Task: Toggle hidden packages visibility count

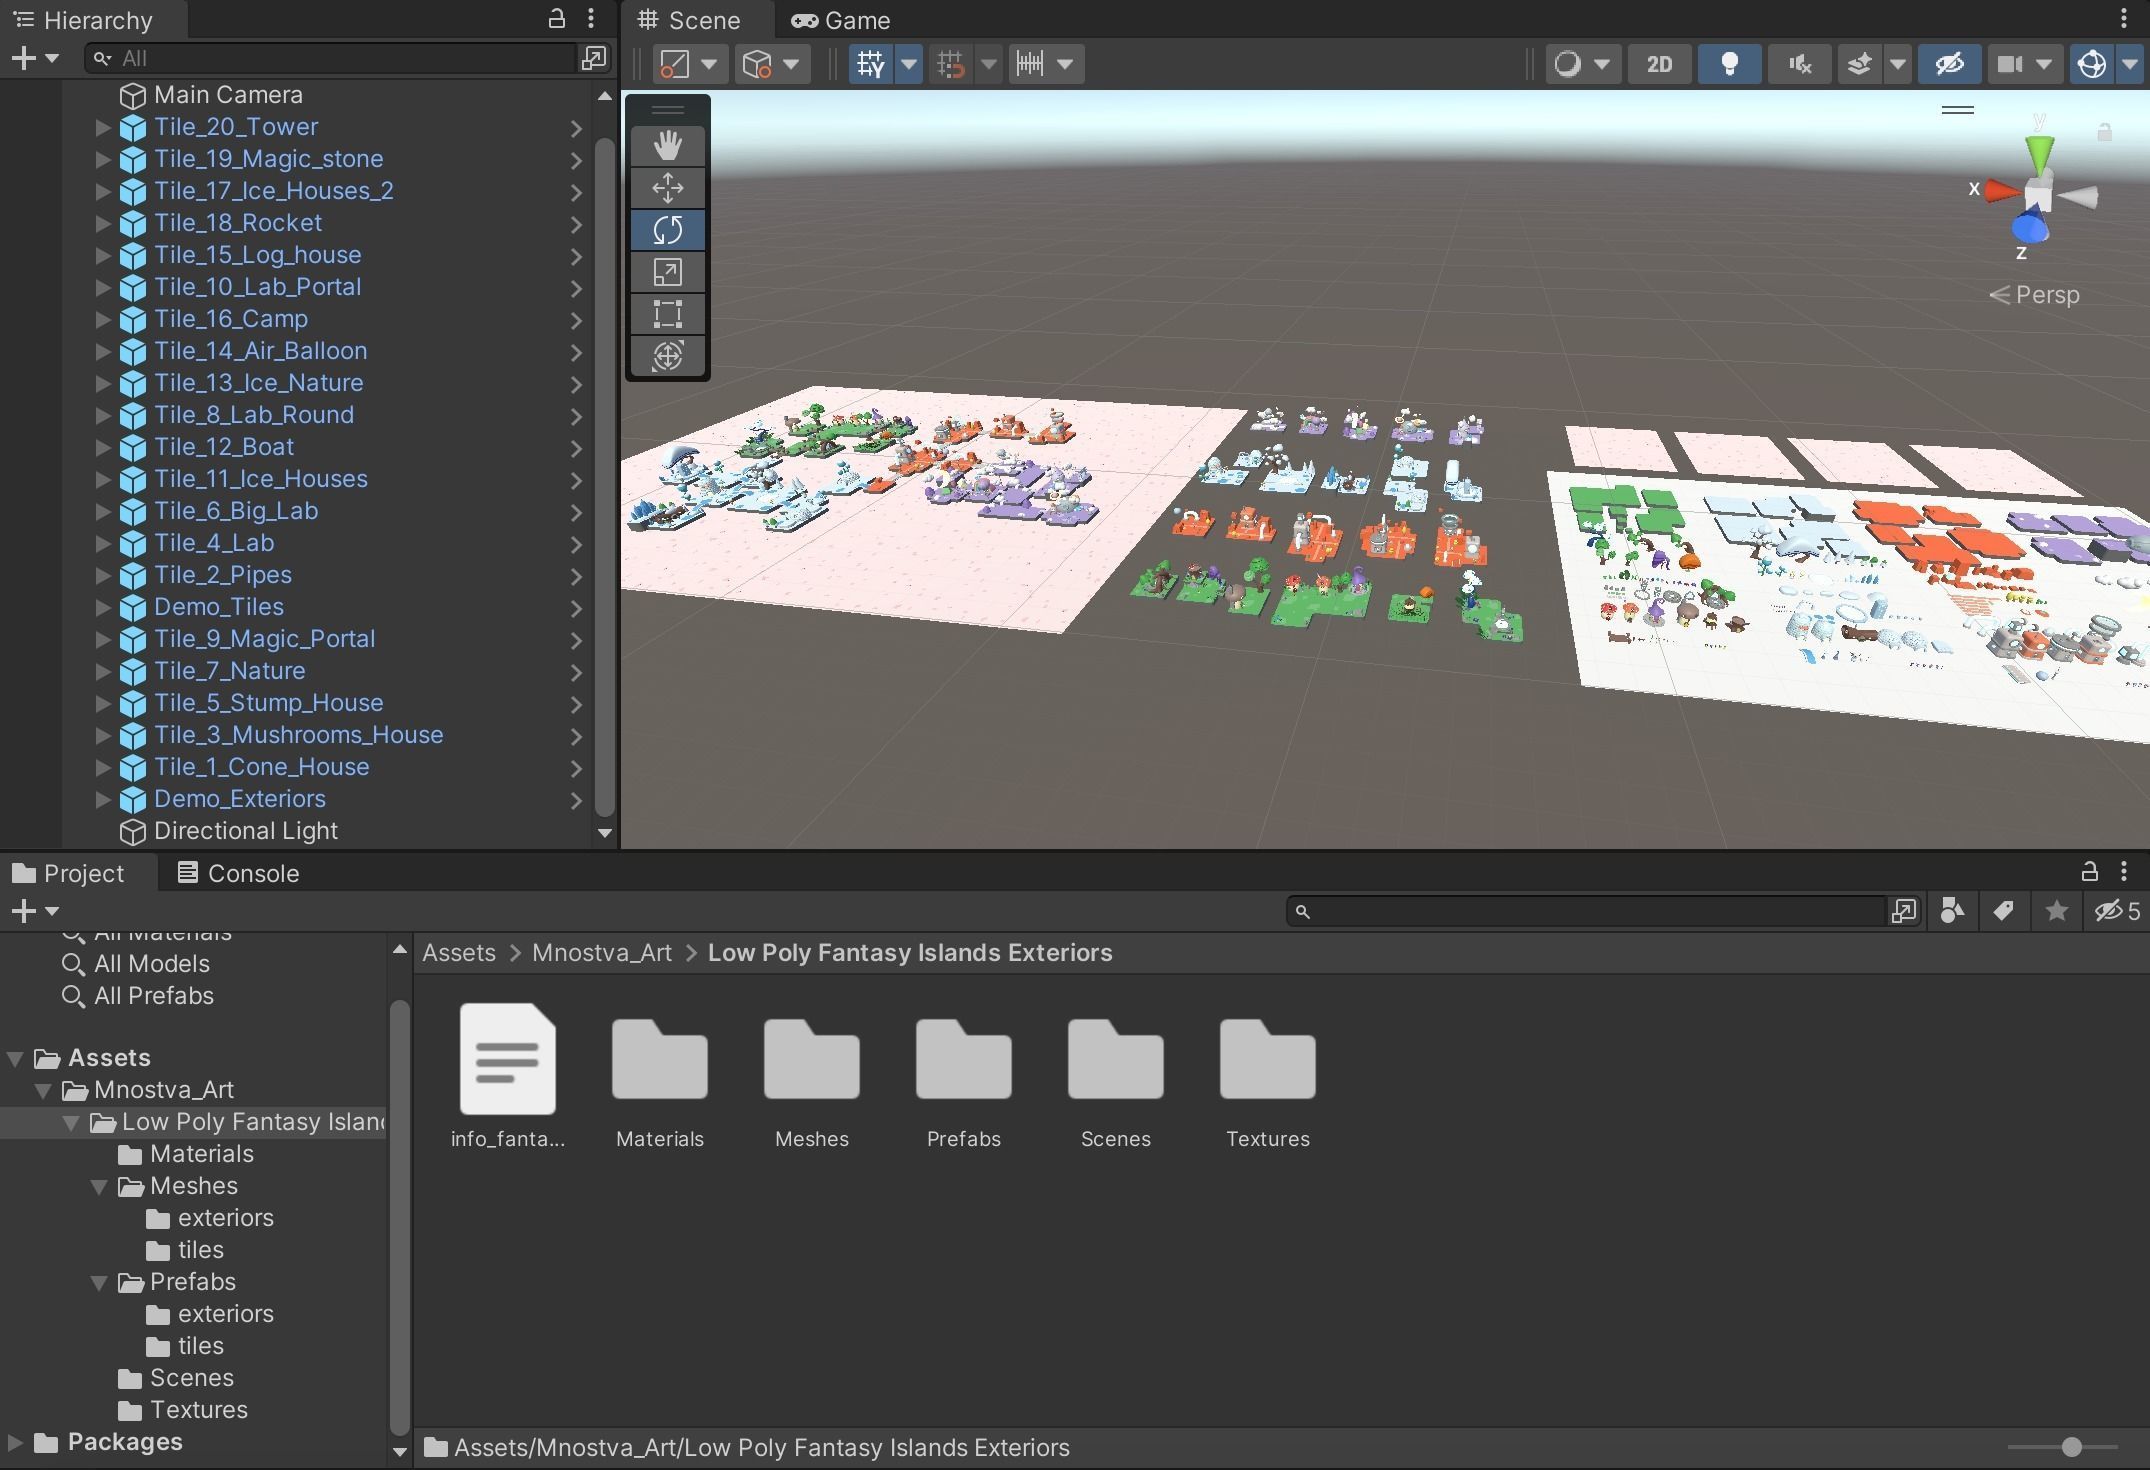Action: pyautogui.click(x=2117, y=911)
